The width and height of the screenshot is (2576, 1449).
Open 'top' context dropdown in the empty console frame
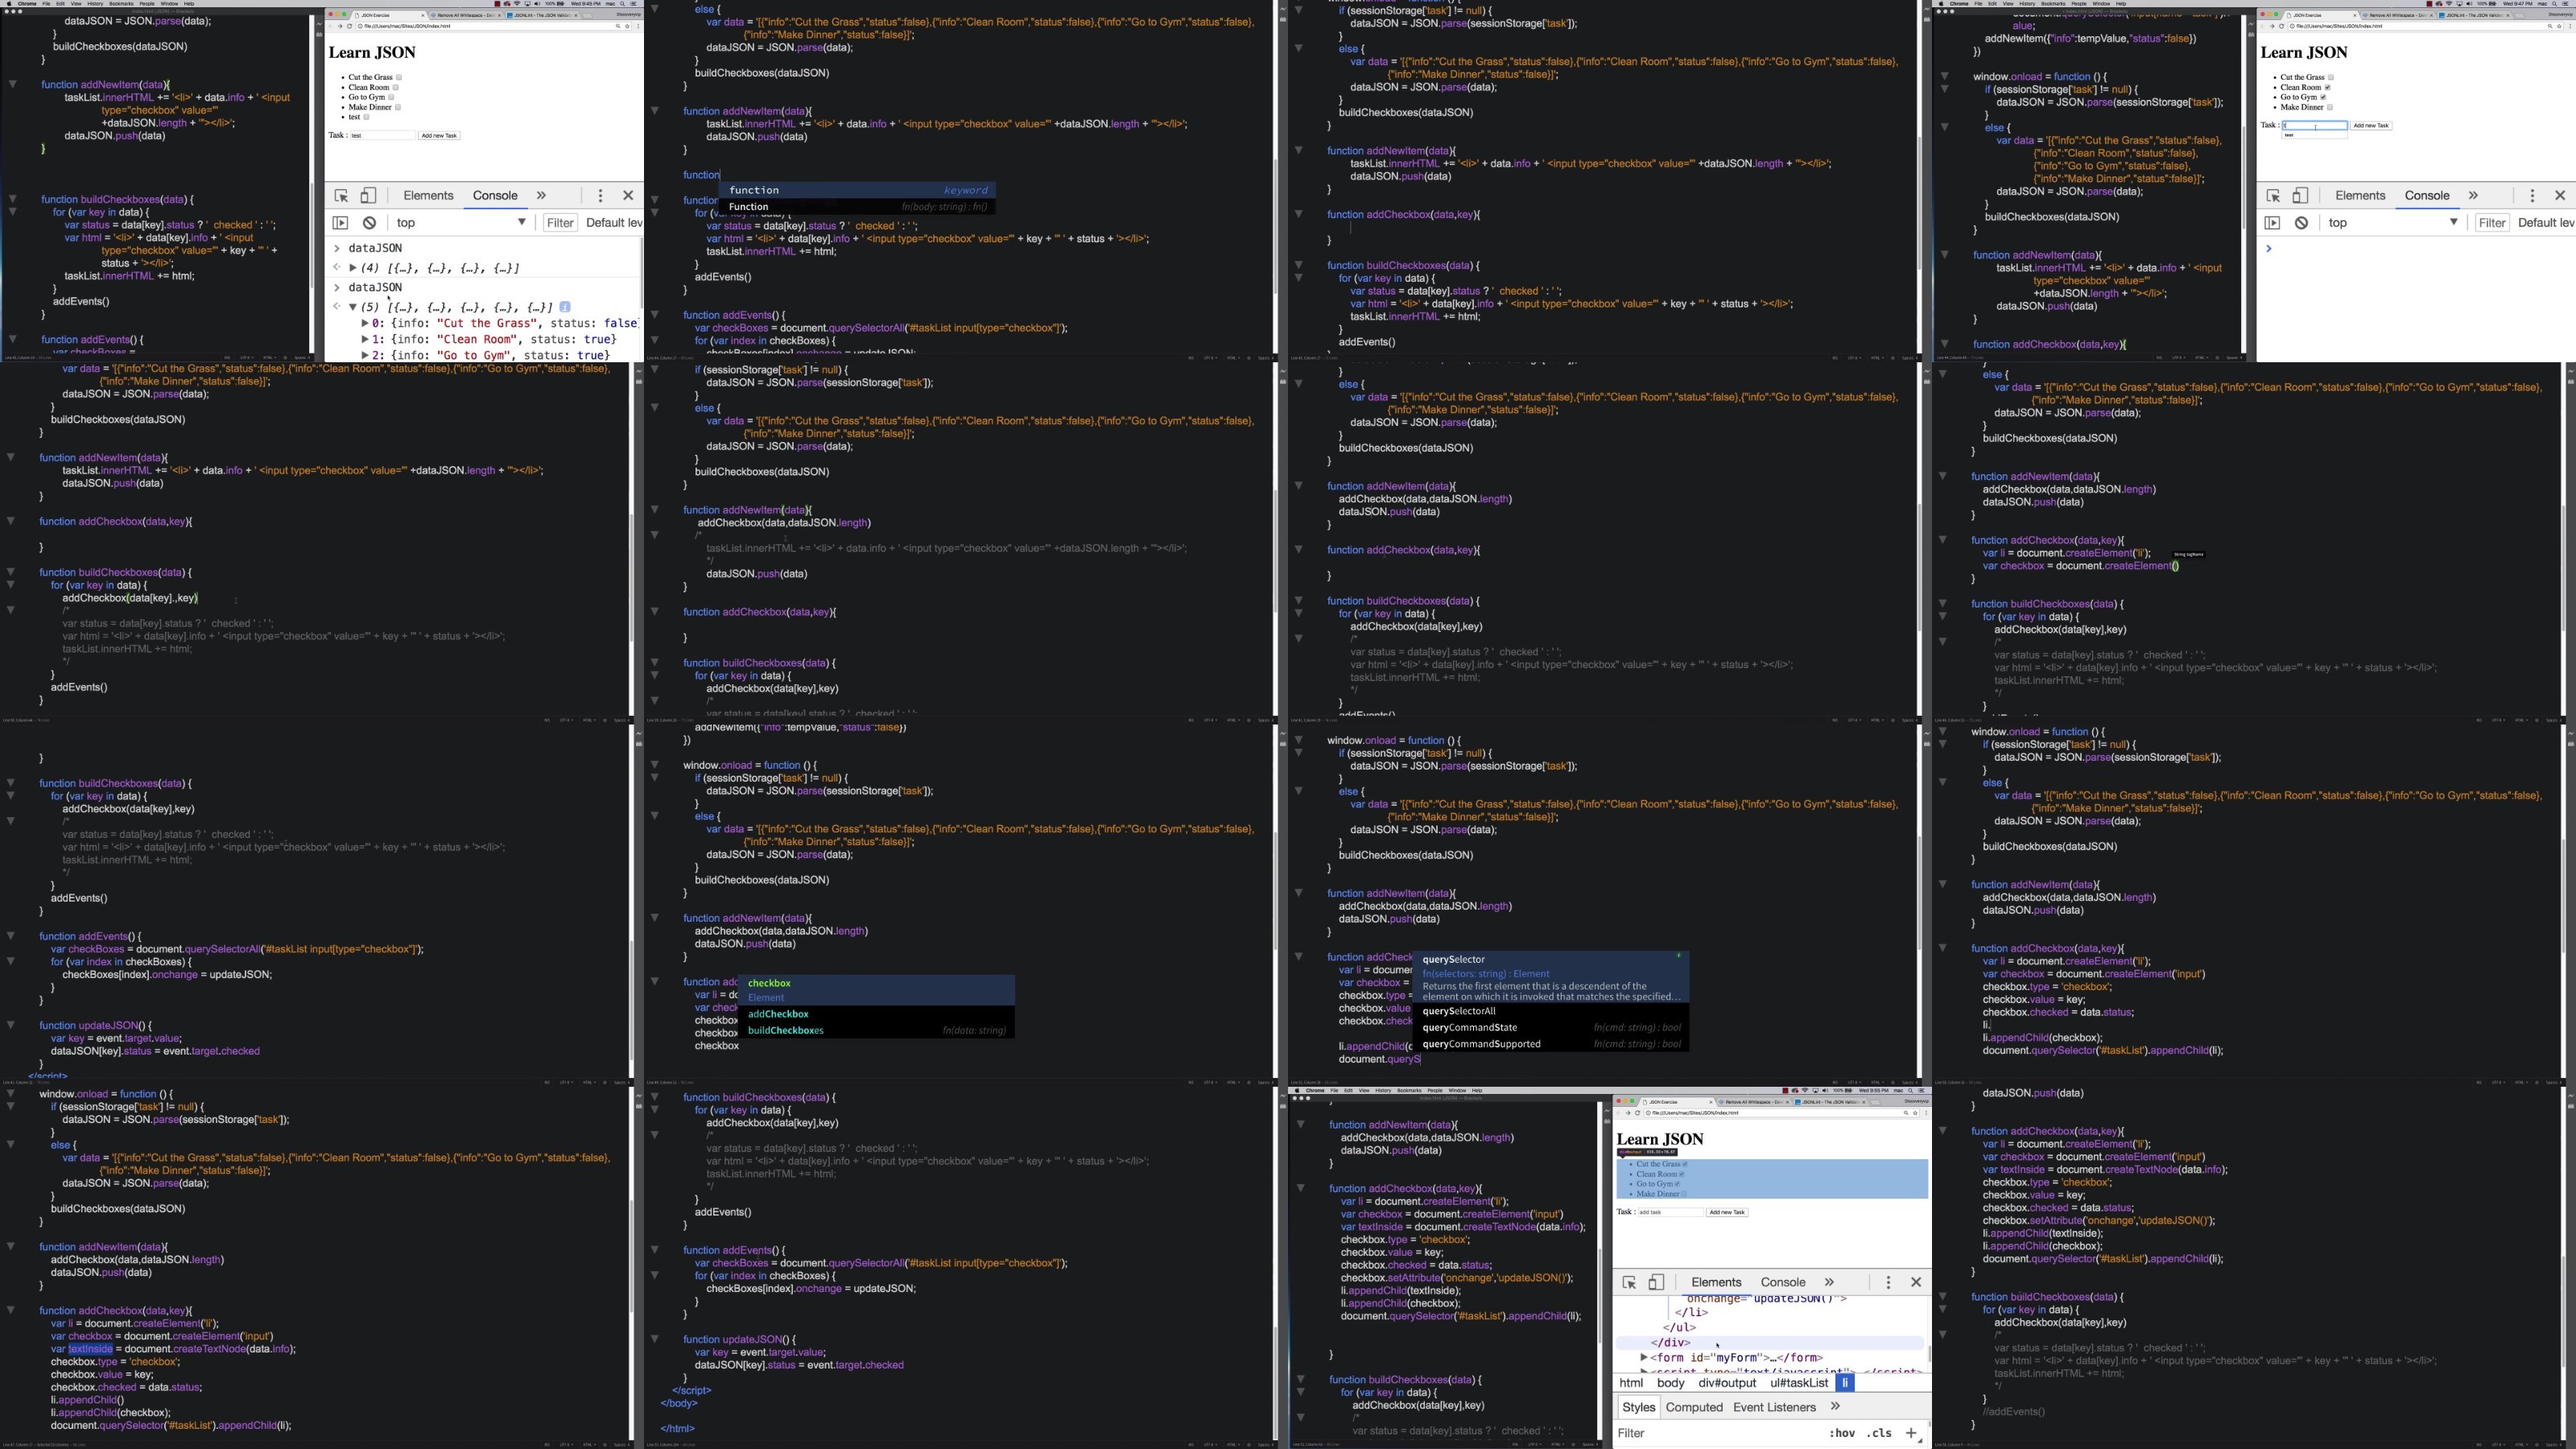(2393, 223)
